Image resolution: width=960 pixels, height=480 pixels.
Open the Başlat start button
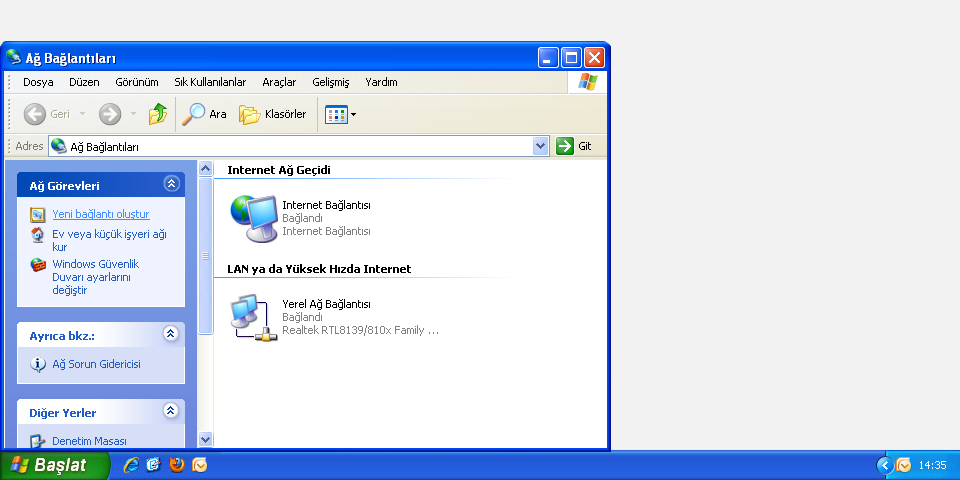pyautogui.click(x=55, y=465)
